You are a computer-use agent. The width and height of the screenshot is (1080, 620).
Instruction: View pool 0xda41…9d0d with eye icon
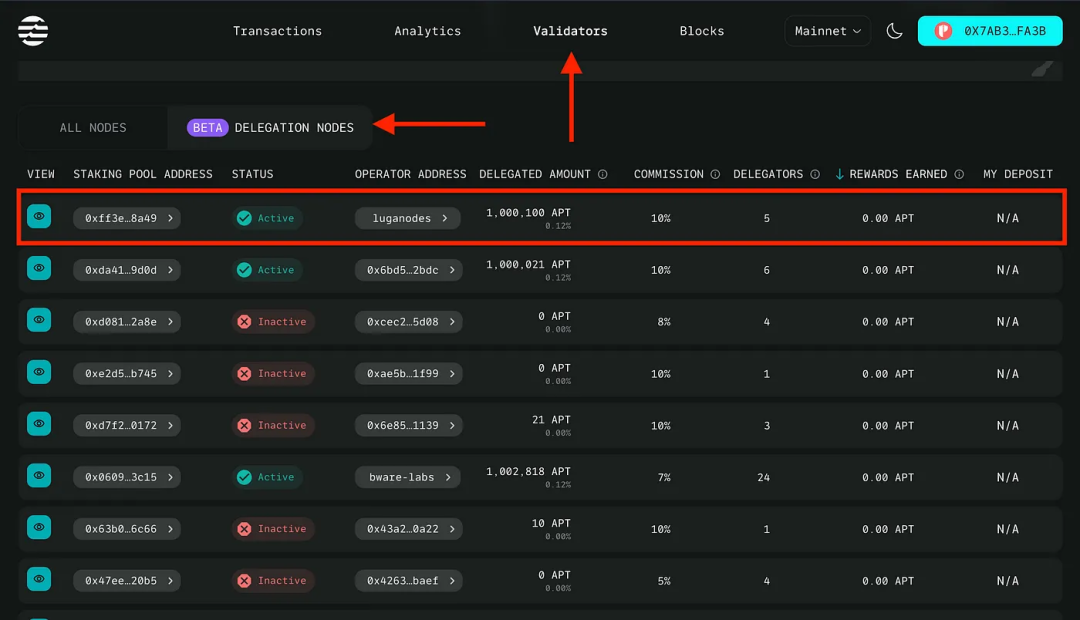[39, 268]
